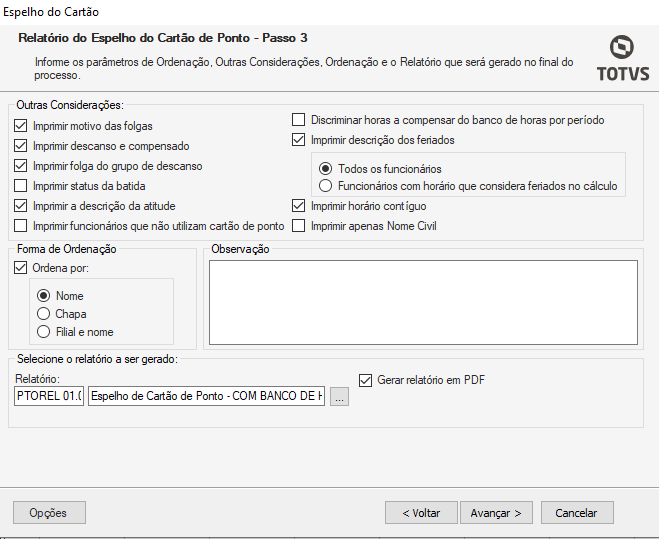Choose Filial e nome sorting option

pyautogui.click(x=43, y=332)
